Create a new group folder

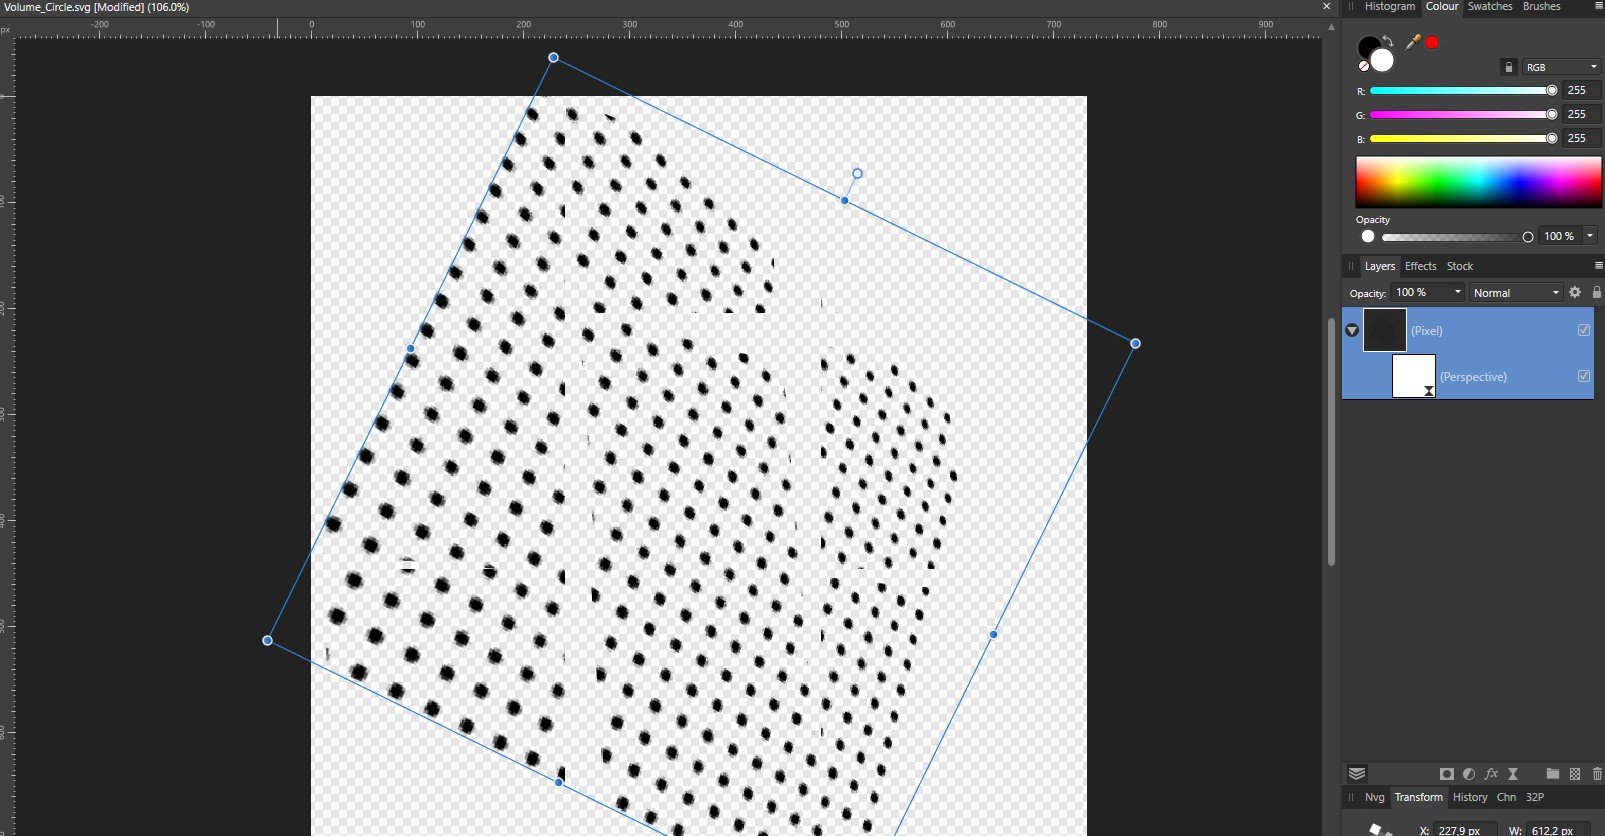point(1552,774)
